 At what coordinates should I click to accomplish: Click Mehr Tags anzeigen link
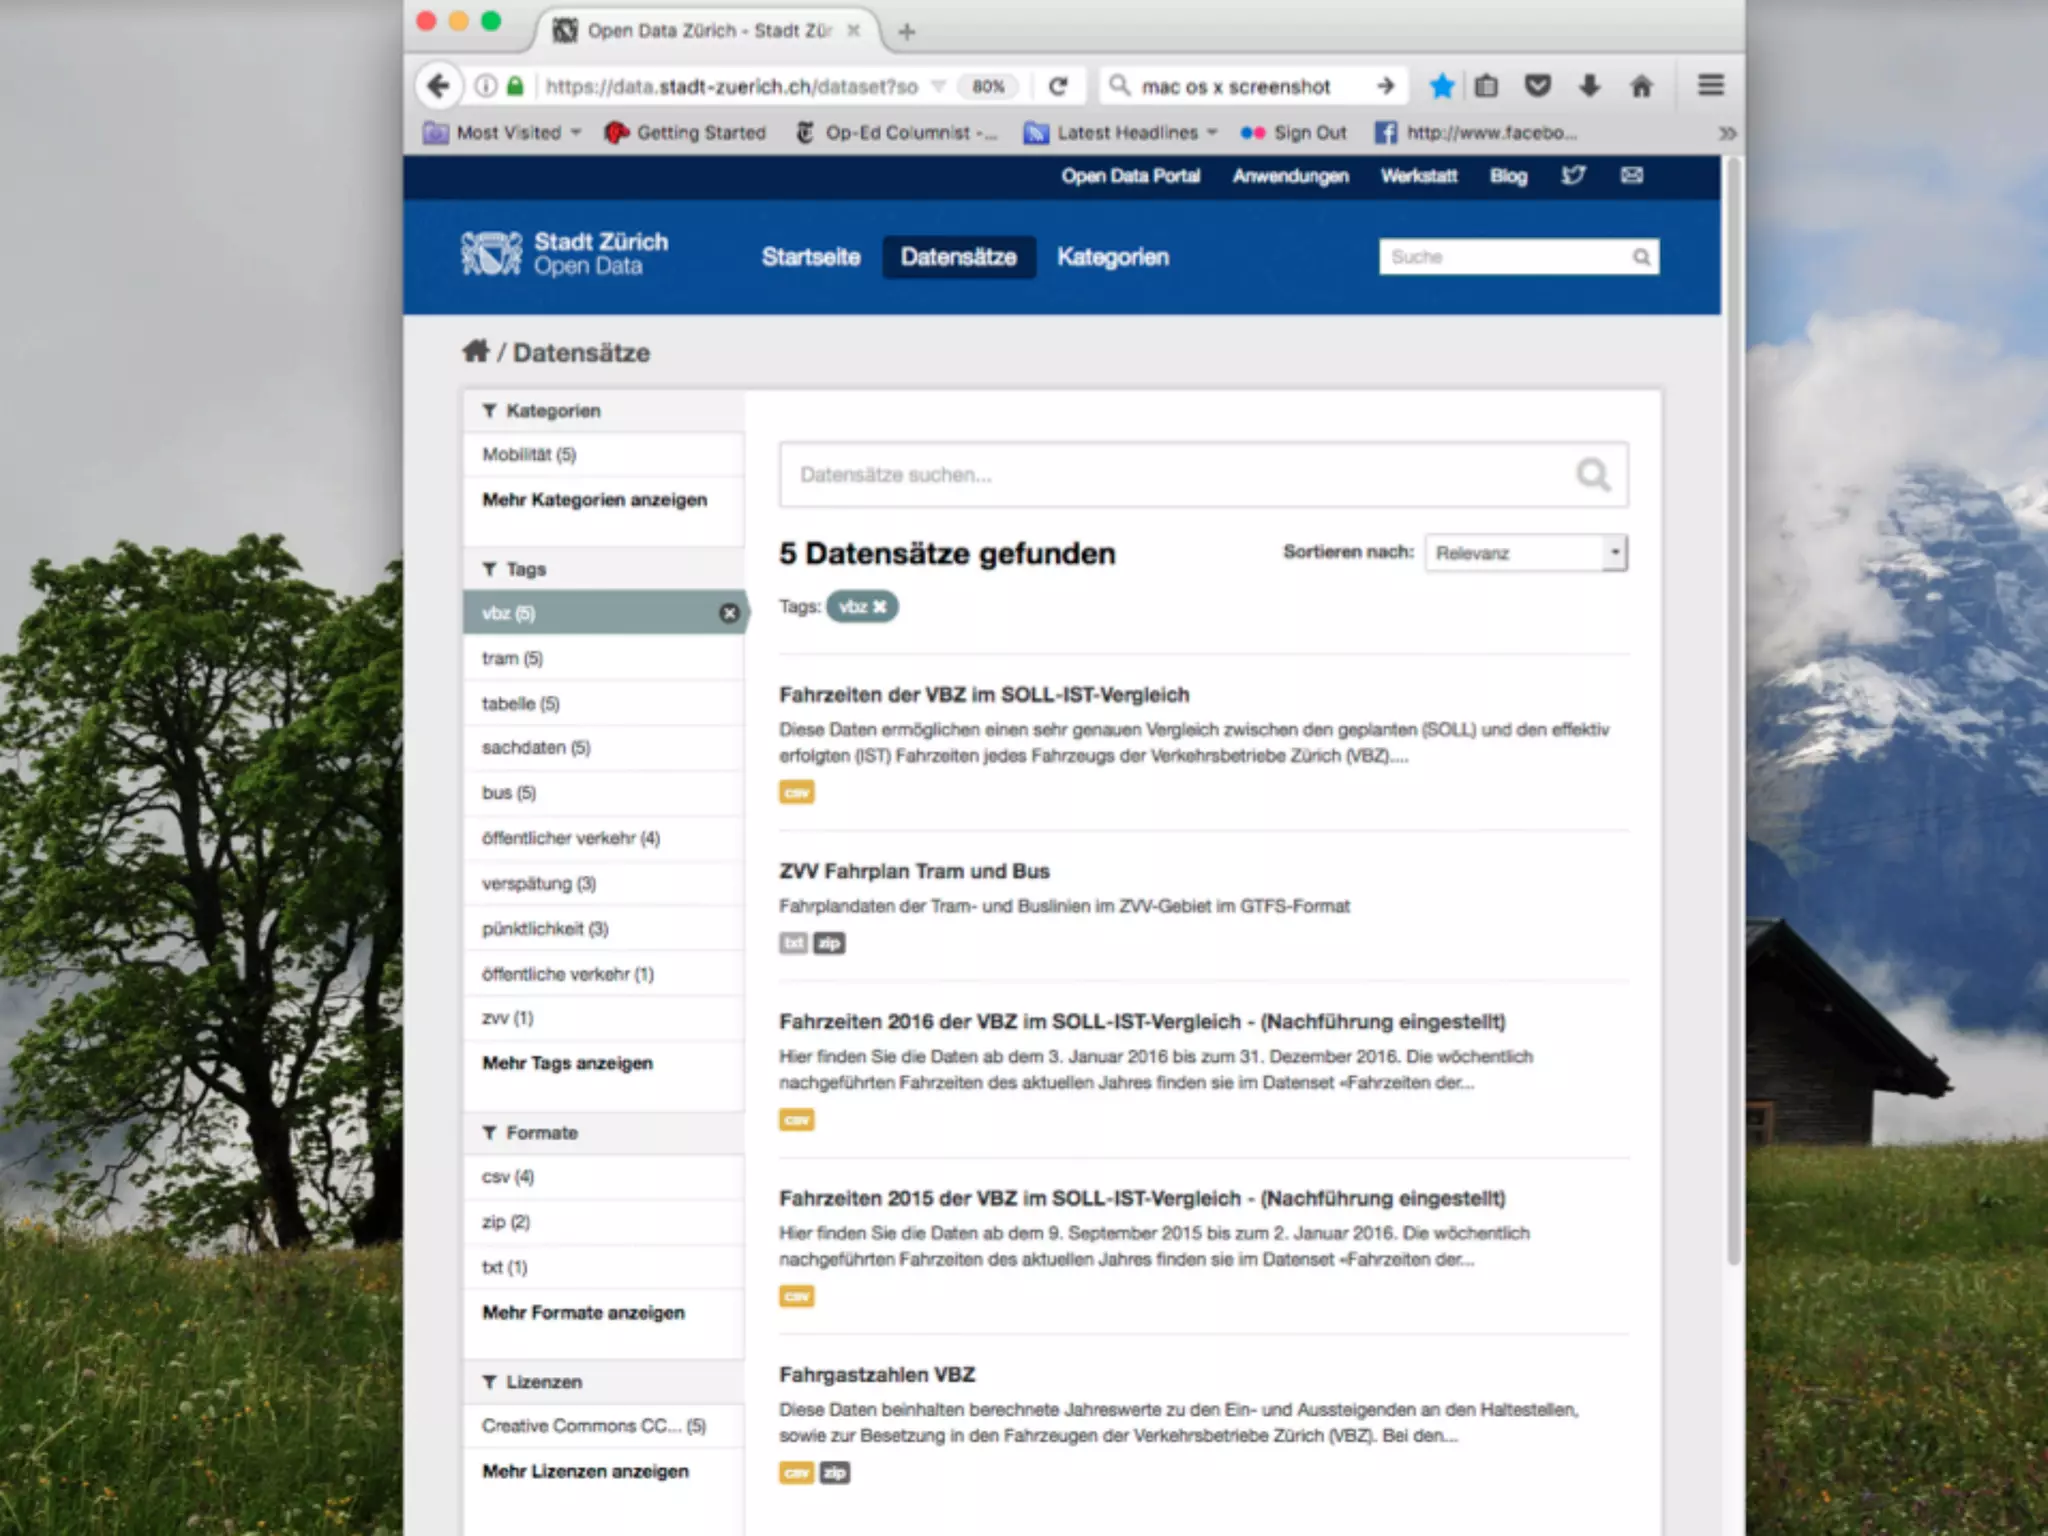click(567, 1063)
